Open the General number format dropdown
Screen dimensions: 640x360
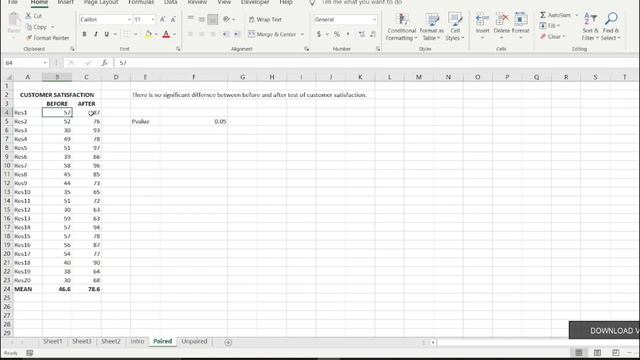click(x=374, y=19)
